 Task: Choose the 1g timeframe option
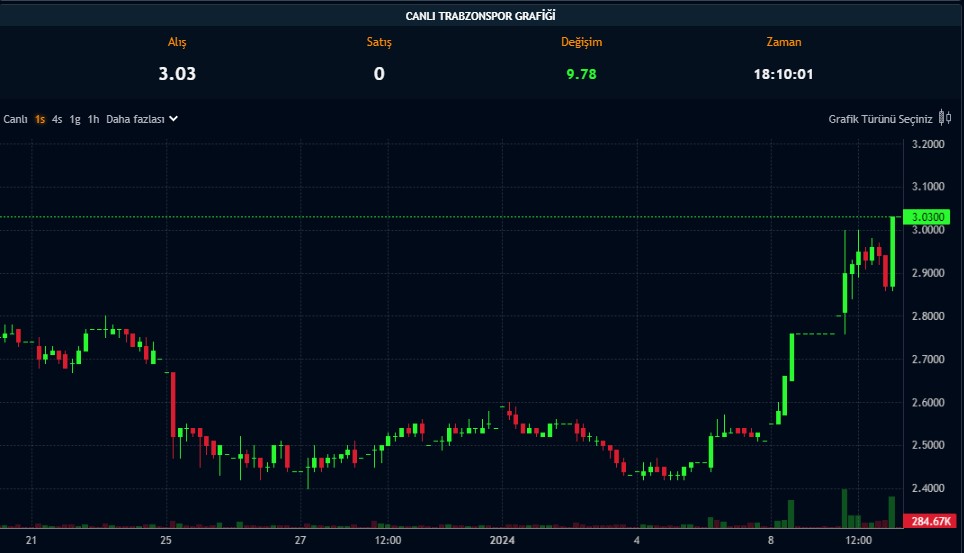coord(75,119)
